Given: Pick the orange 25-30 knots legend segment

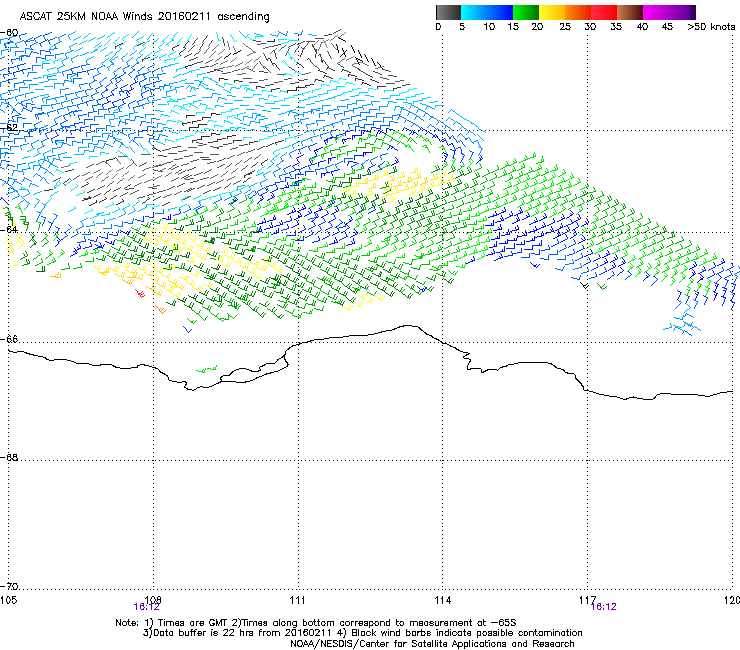Looking at the screenshot, I should point(578,12).
